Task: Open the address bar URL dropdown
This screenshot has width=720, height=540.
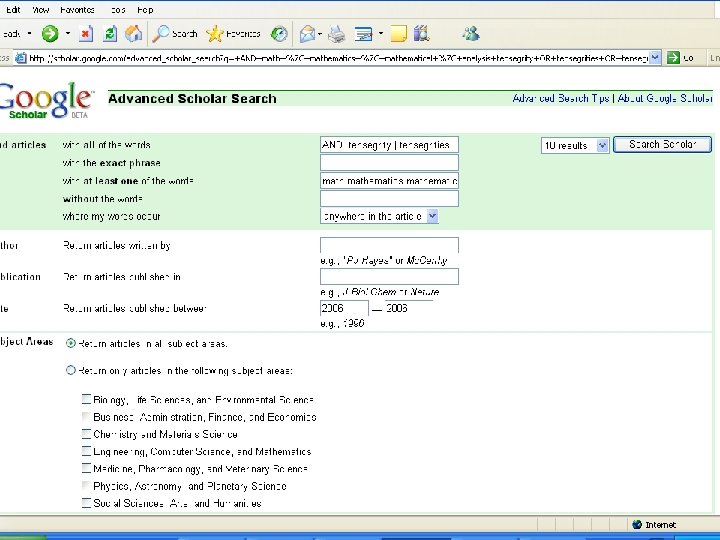Action: (x=655, y=58)
